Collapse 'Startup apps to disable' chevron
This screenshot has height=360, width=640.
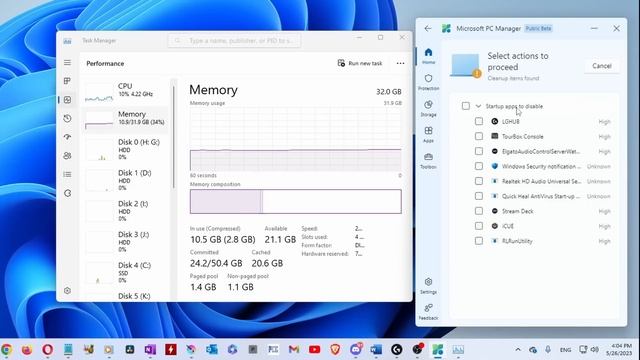[478, 106]
